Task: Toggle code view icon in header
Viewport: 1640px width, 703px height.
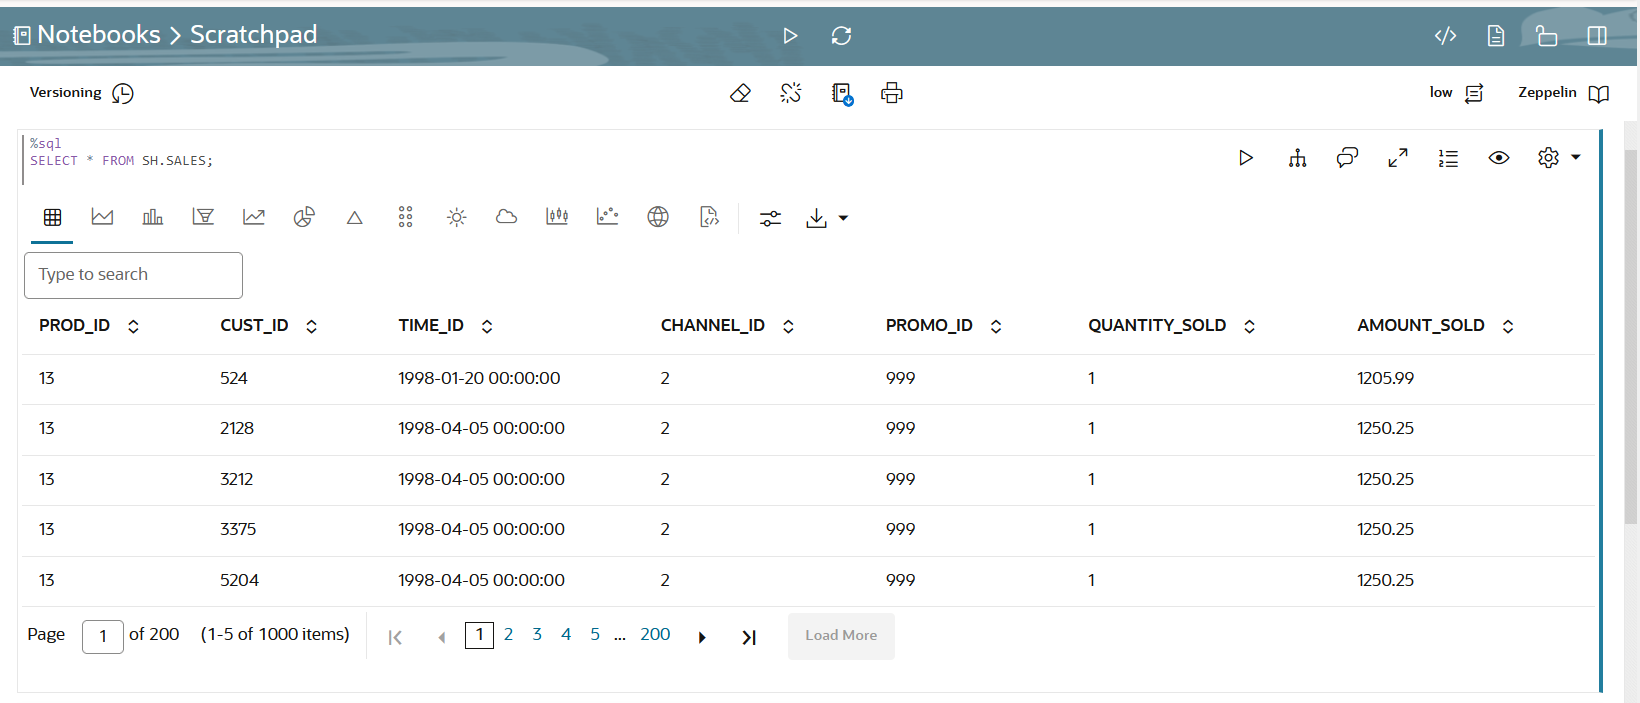Action: tap(1445, 36)
